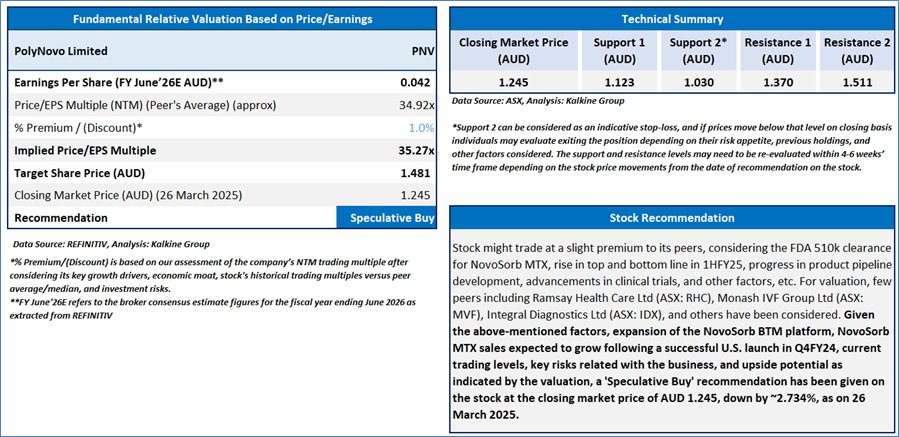Select the Target Share Price value 1.481
The width and height of the screenshot is (899, 437).
click(x=417, y=174)
